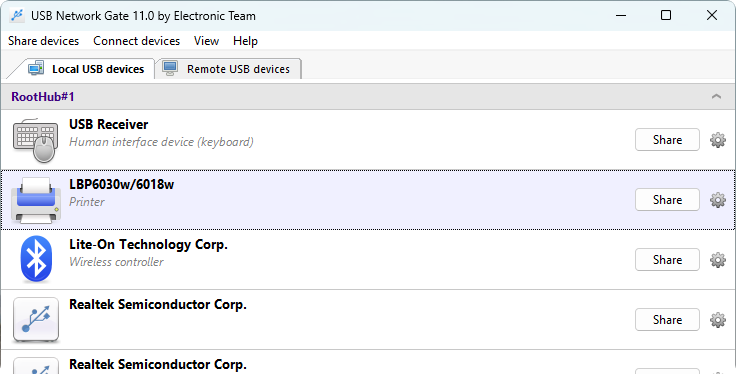Share the LBP6030w/6018w printer

(667, 200)
